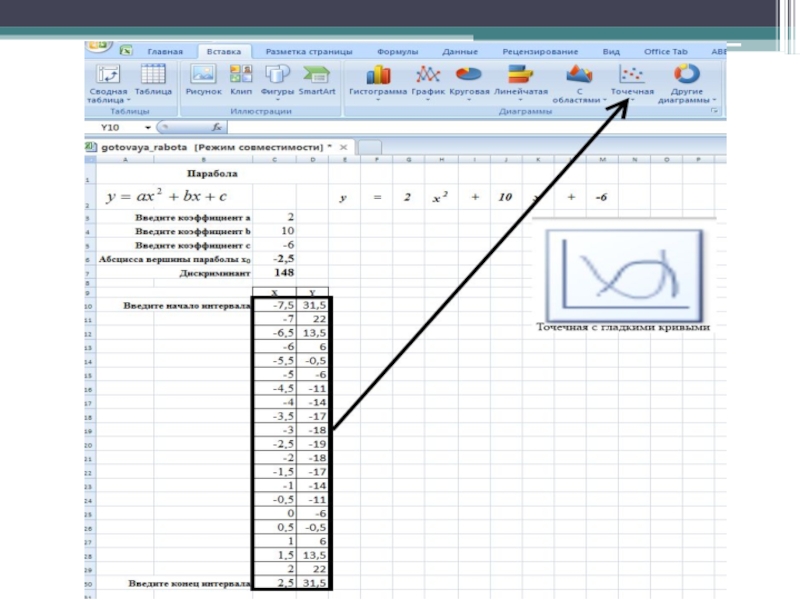Select row 10 header
Viewport: 800px width, 600px height.
[x=90, y=306]
